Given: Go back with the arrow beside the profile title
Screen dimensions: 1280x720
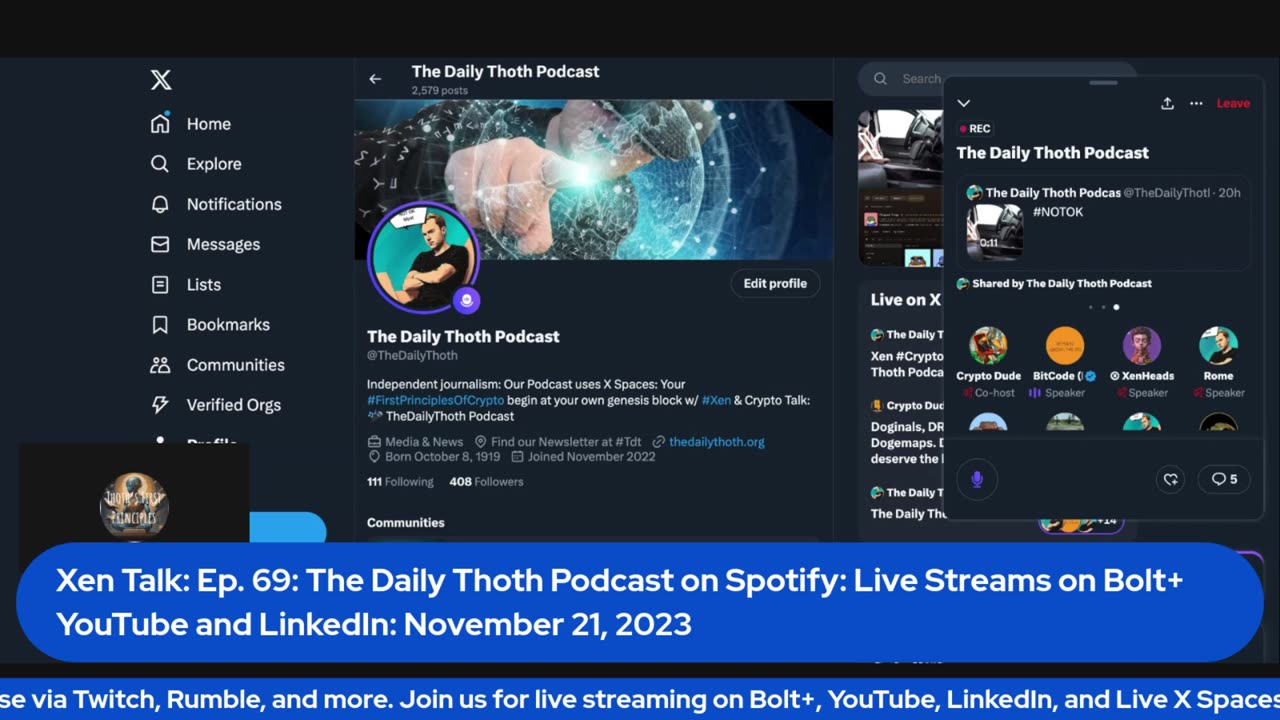Looking at the screenshot, I should coord(375,79).
